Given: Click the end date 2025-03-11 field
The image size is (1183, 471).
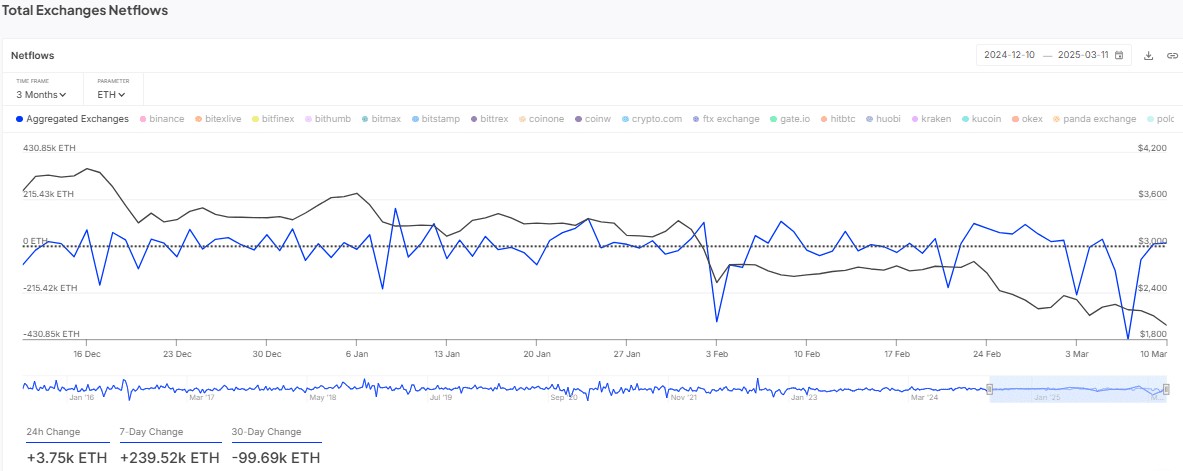Looking at the screenshot, I should [1084, 56].
